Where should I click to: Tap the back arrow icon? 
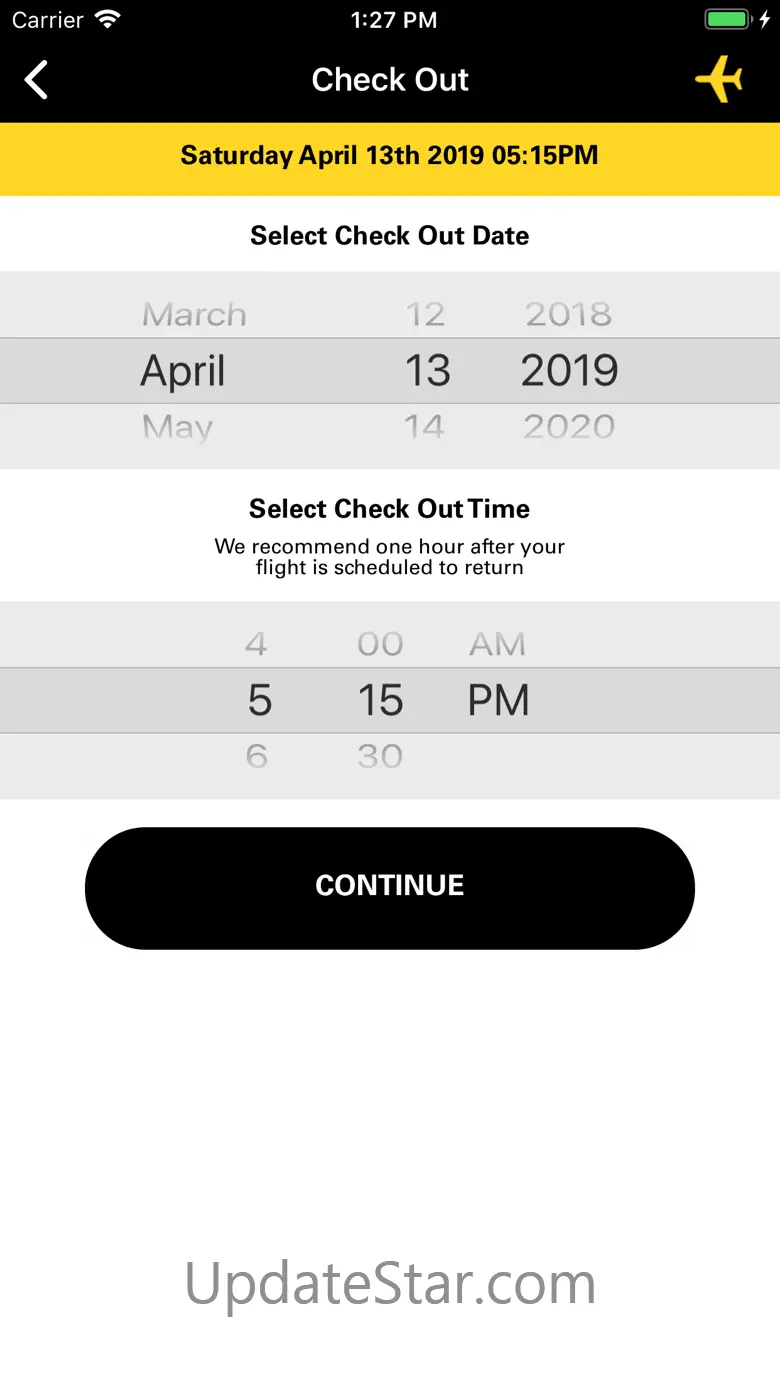click(37, 80)
